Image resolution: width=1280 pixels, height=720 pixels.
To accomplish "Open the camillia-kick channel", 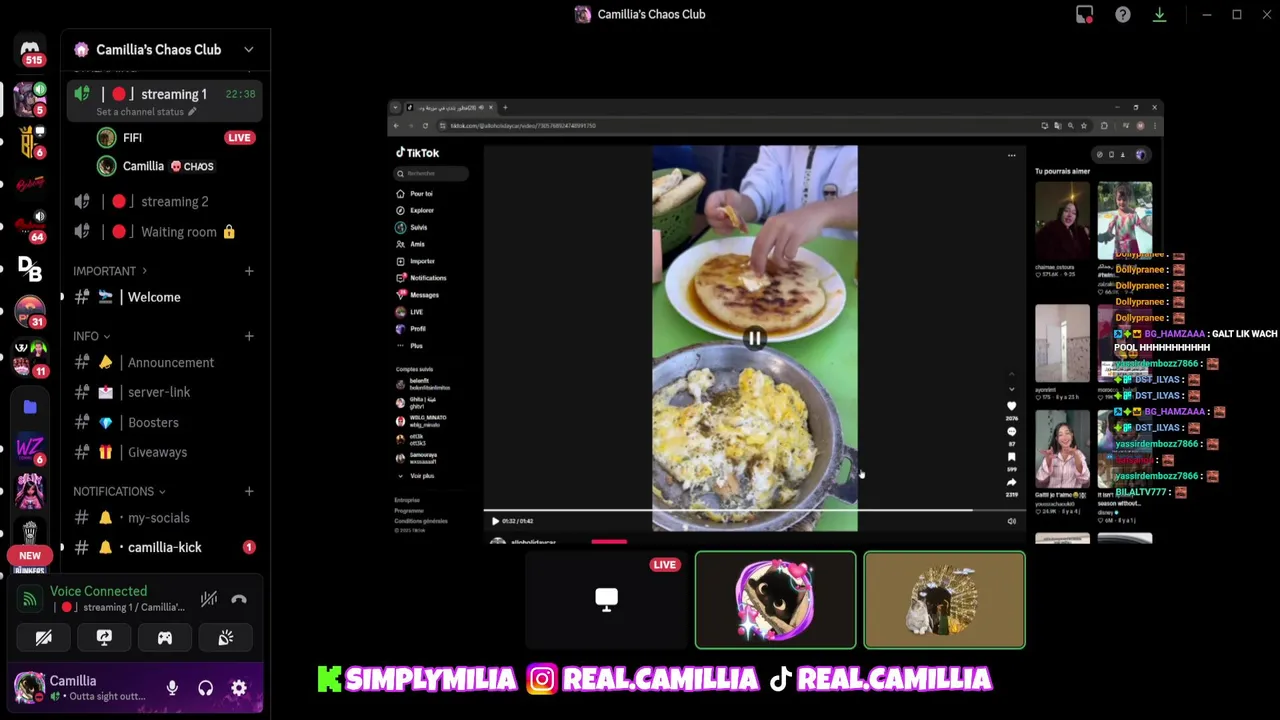I will [164, 547].
